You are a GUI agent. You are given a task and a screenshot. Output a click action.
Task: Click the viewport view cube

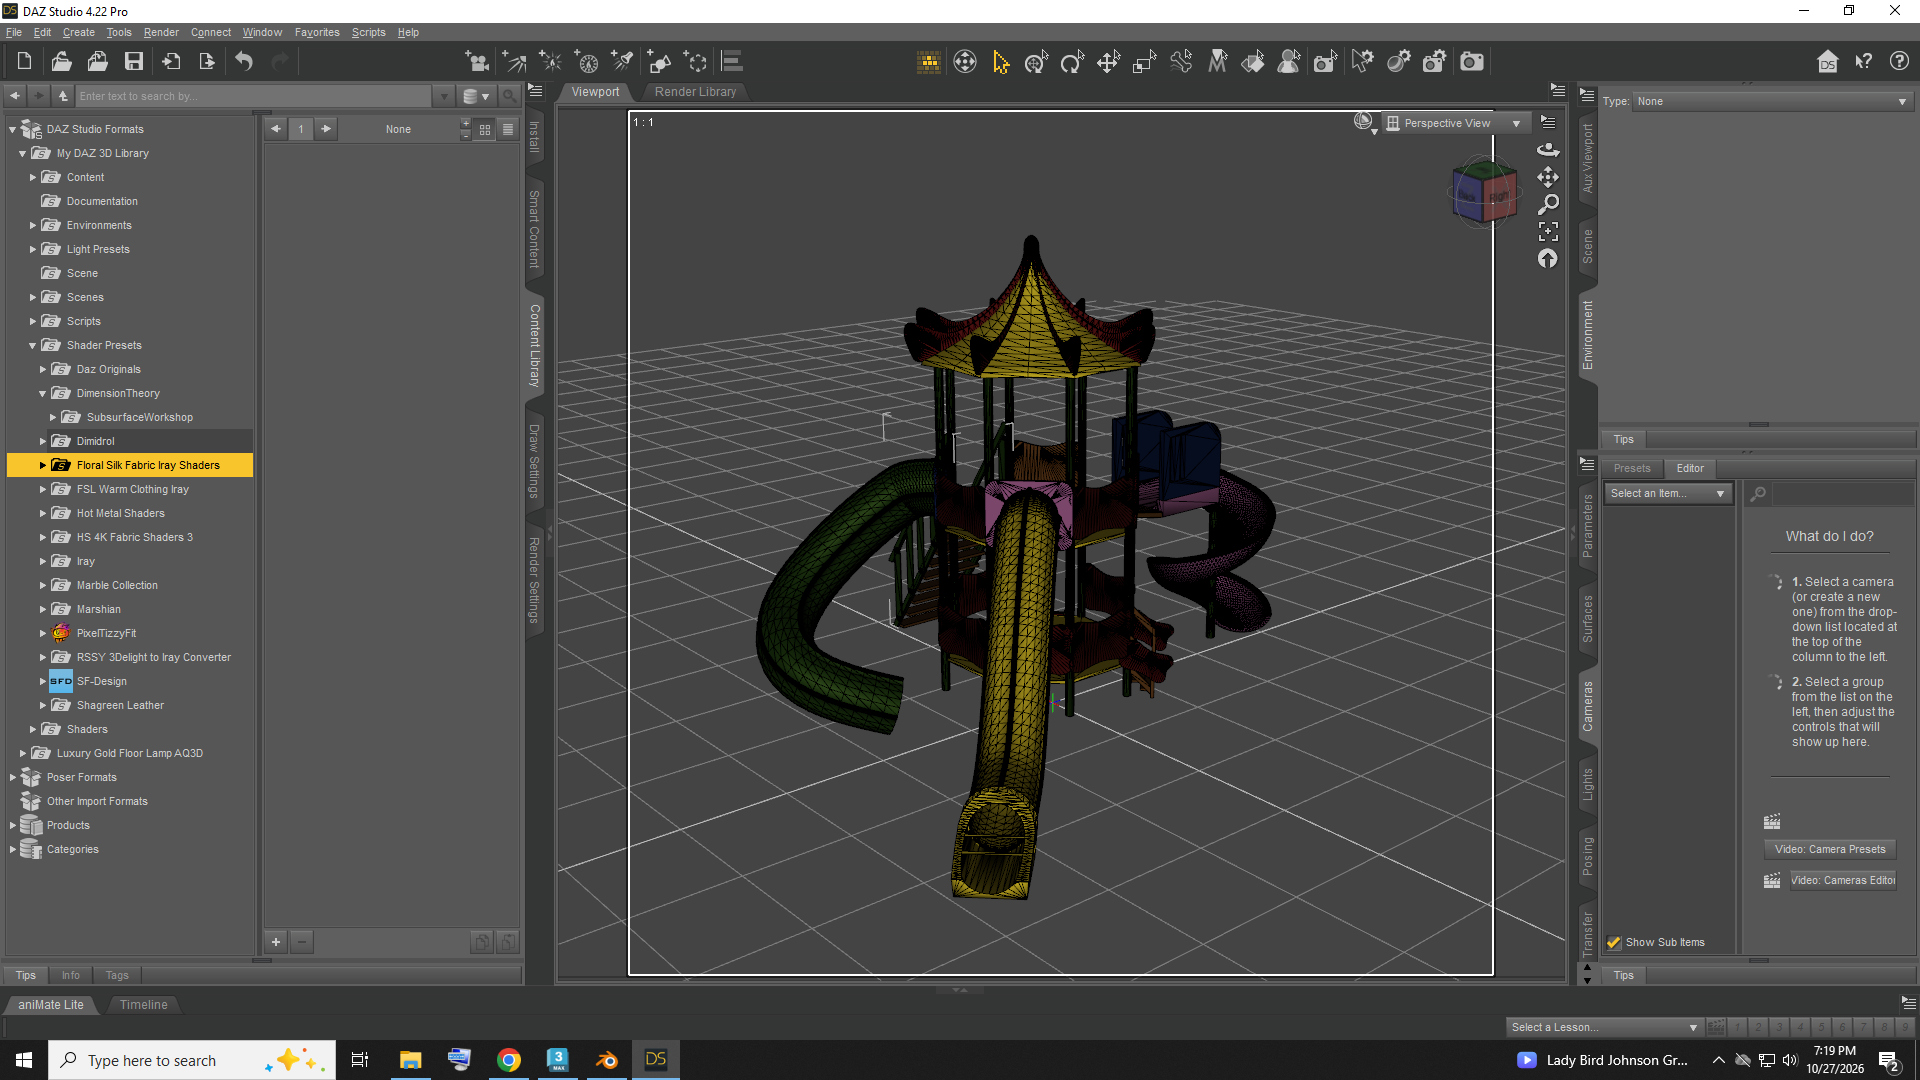(x=1485, y=193)
